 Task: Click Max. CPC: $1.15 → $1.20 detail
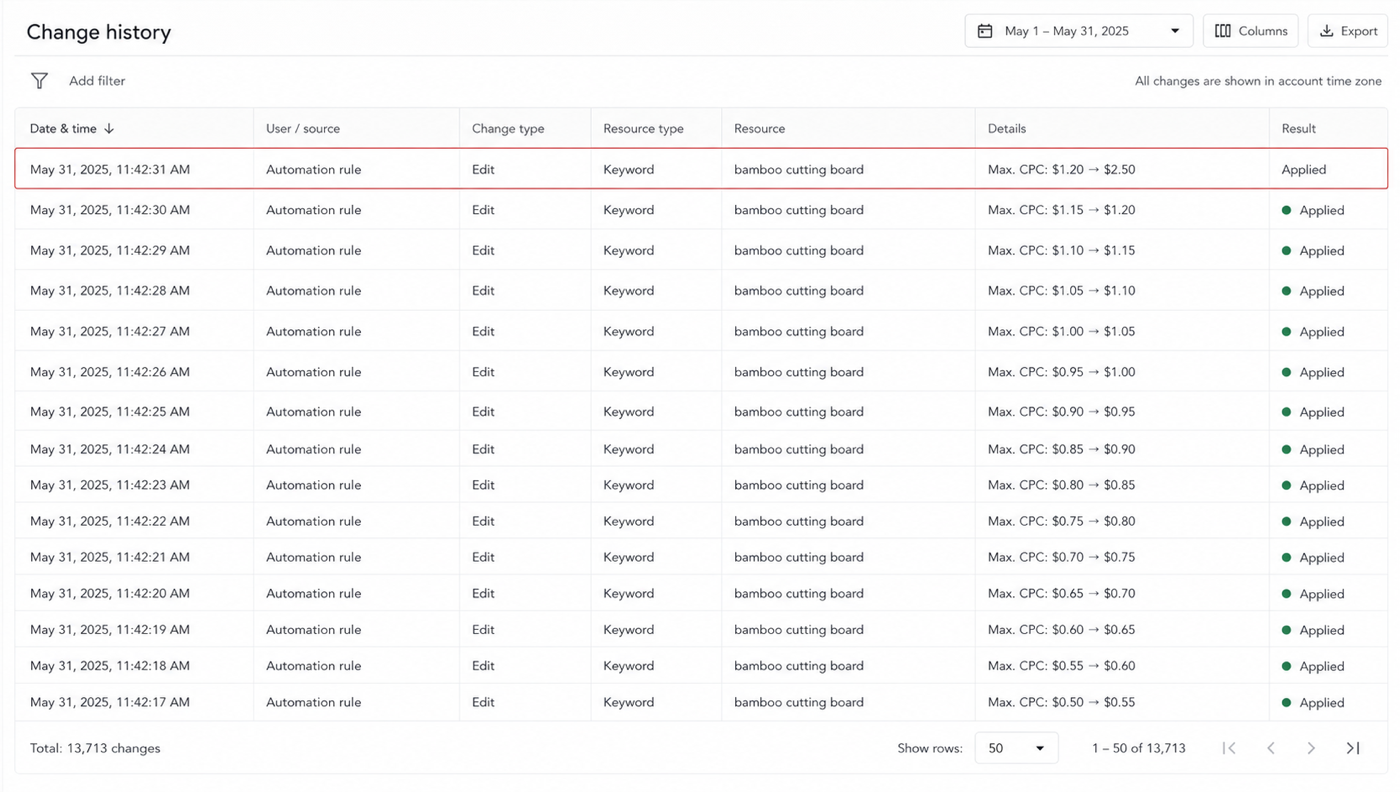(x=1061, y=210)
